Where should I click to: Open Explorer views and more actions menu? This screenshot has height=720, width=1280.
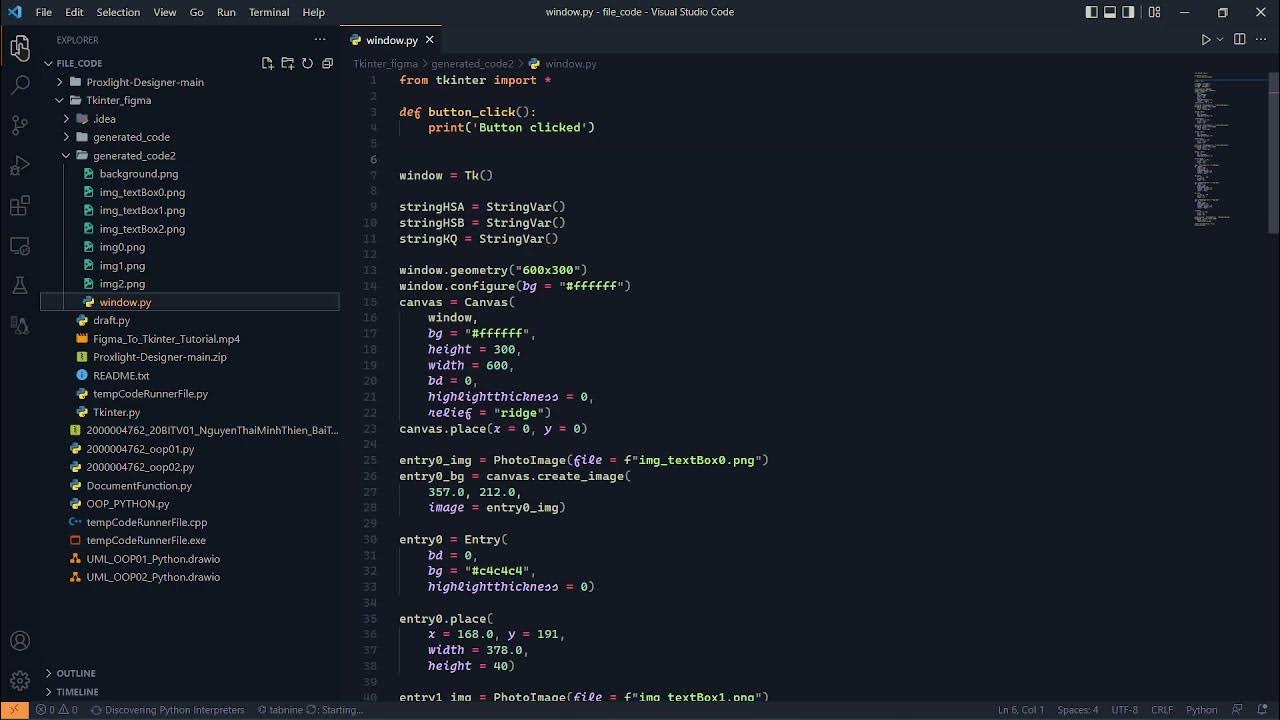[x=320, y=40]
